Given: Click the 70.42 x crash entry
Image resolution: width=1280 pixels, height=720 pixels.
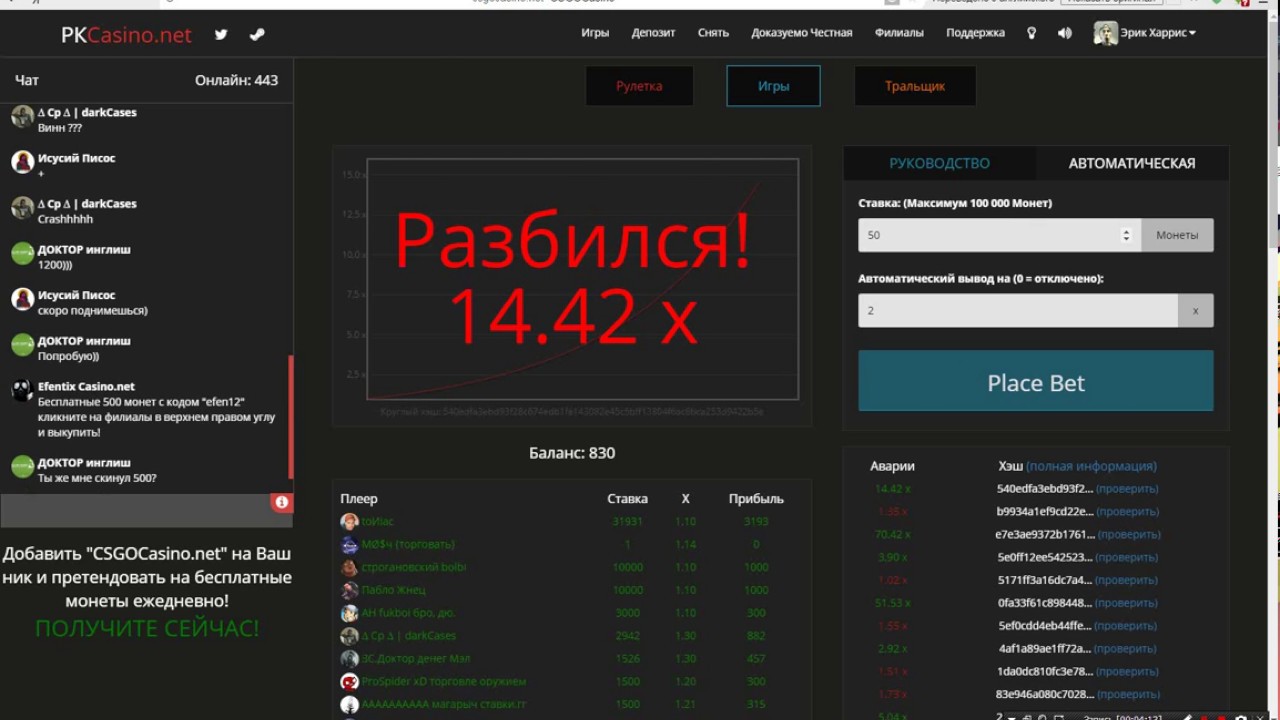Looking at the screenshot, I should pyautogui.click(x=892, y=535).
